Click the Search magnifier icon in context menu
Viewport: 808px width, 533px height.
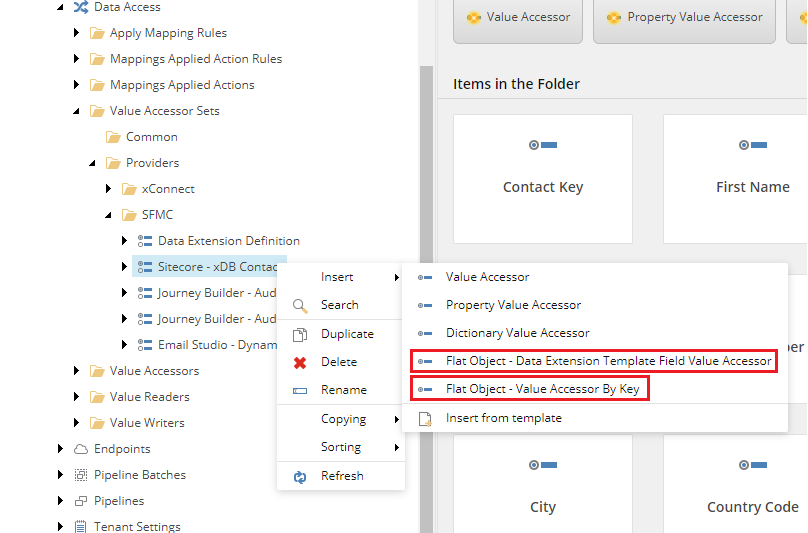pyautogui.click(x=300, y=306)
